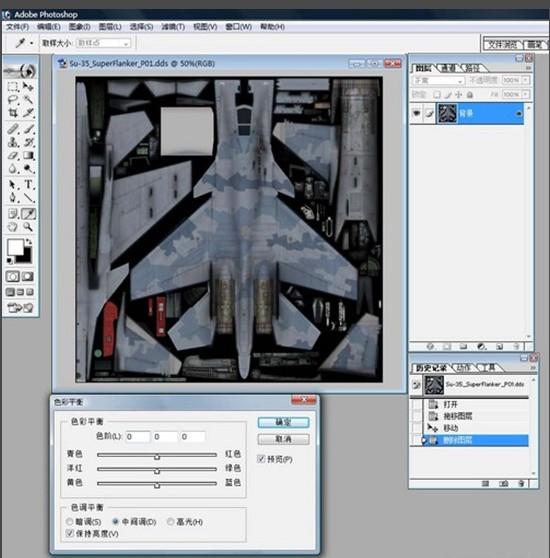Select the Brush tool

coord(28,128)
